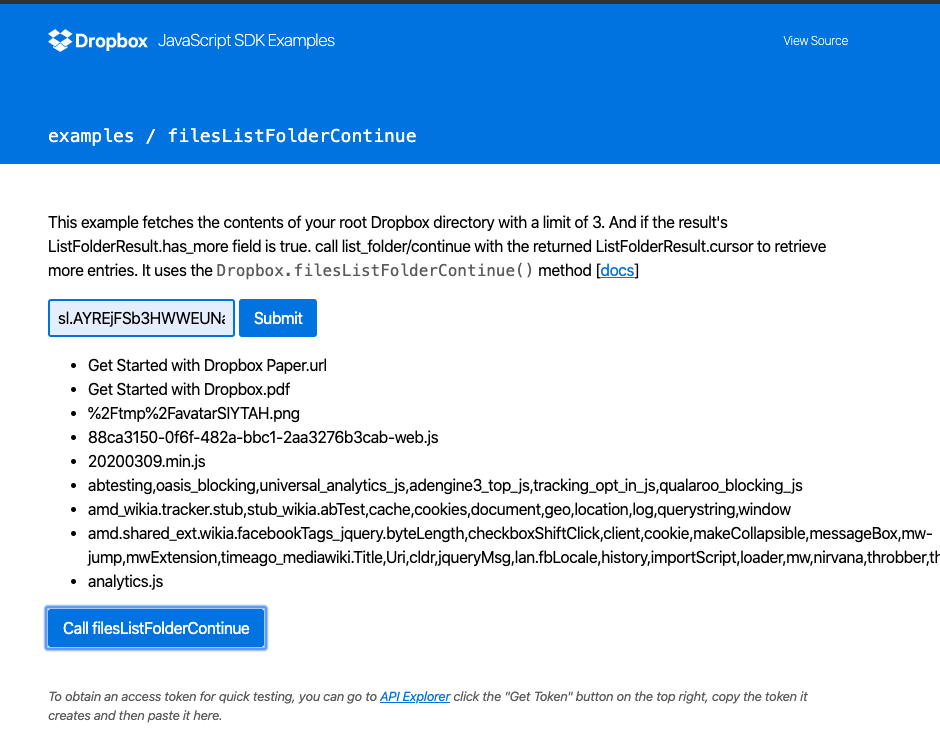
Task: Select the Get Started with Dropbox.pdf entry
Action: pyautogui.click(x=189, y=390)
